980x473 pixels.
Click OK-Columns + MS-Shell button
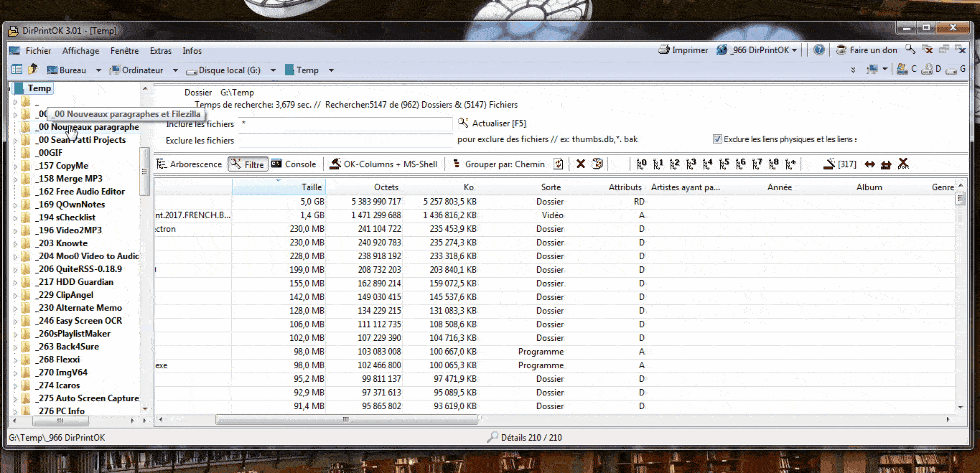tap(384, 164)
